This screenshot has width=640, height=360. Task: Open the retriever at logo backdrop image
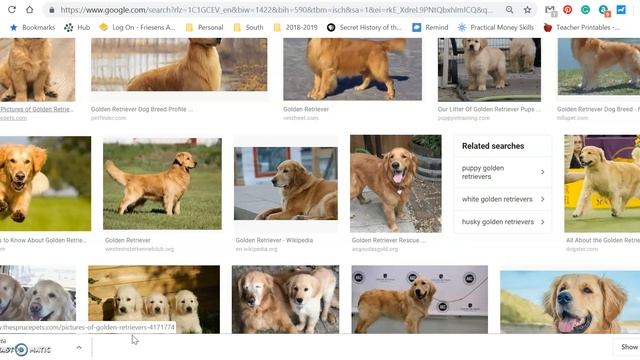420,299
